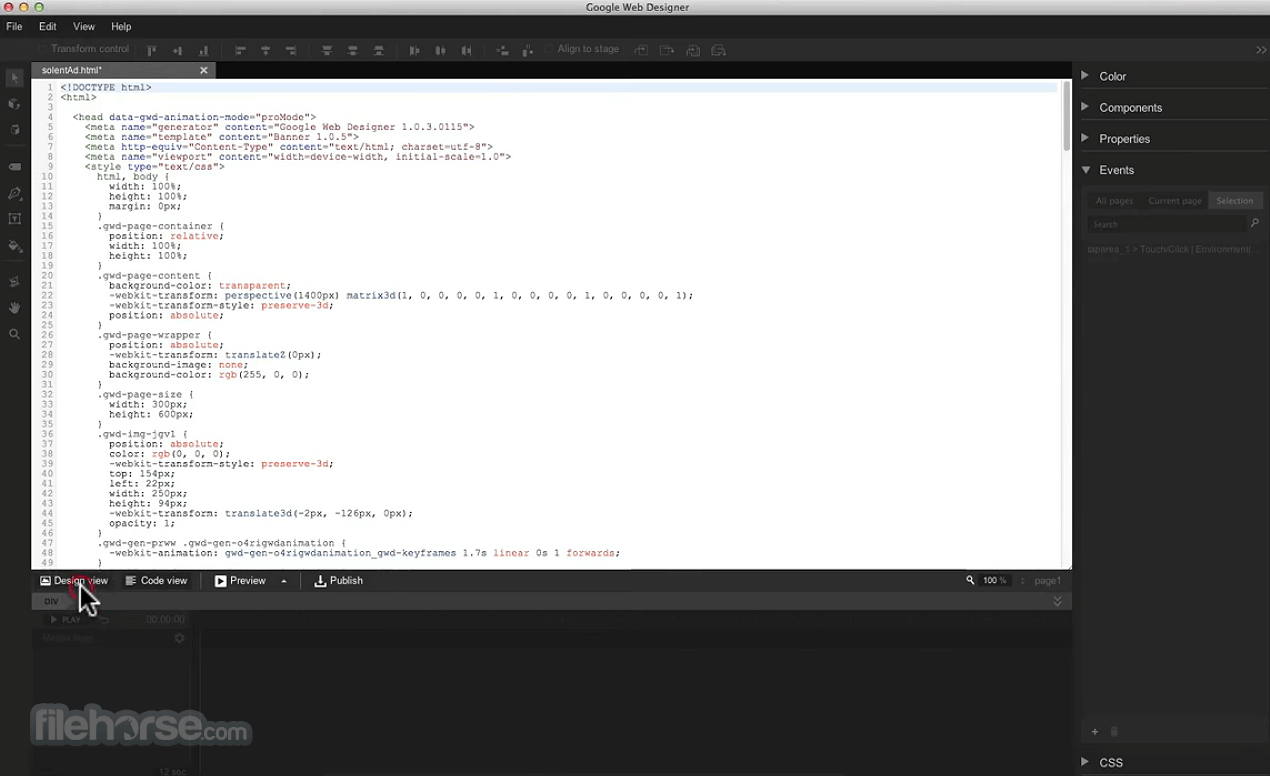
Task: Close the solentAd.html tab
Action: tap(204, 71)
